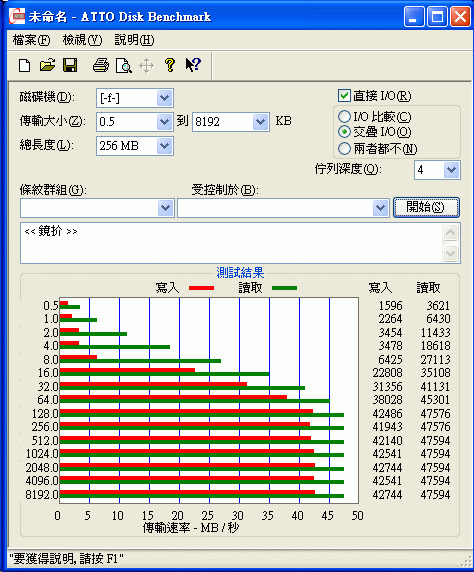Click the 8192.0 row label in chart
Viewport: 474px width, 572px height.
pos(42,495)
